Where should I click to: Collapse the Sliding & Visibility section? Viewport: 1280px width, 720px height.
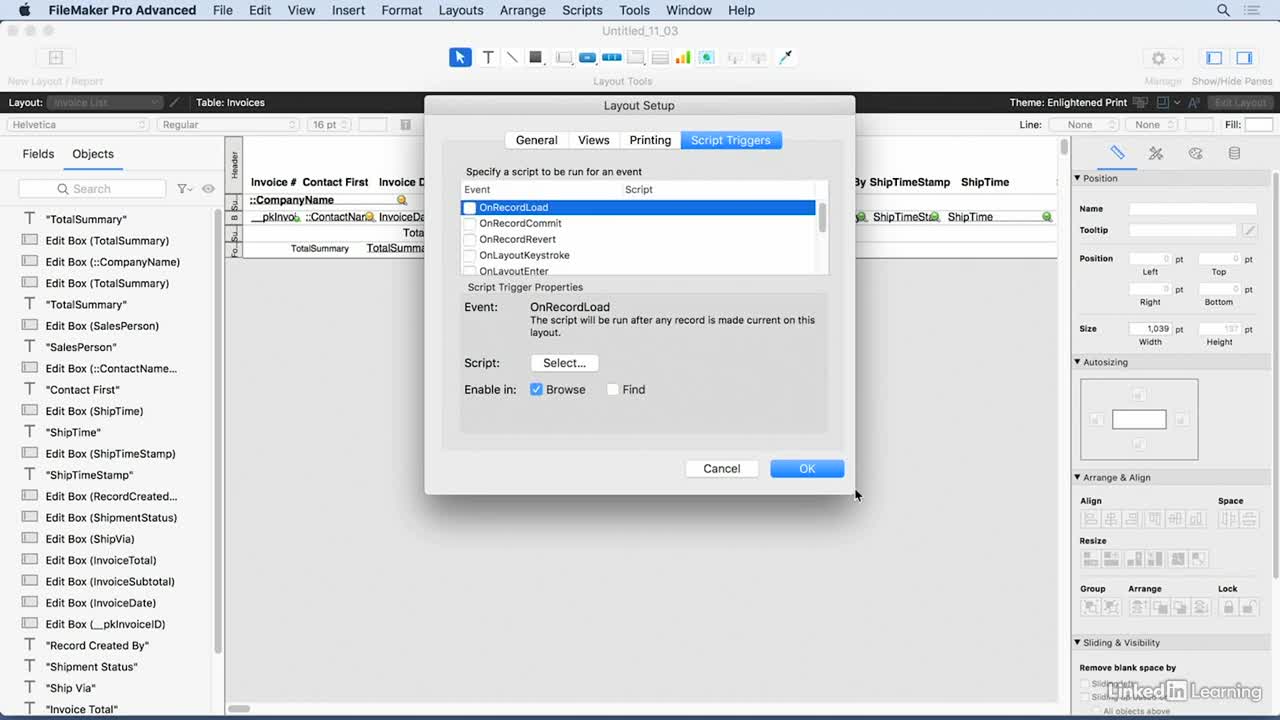[1078, 642]
